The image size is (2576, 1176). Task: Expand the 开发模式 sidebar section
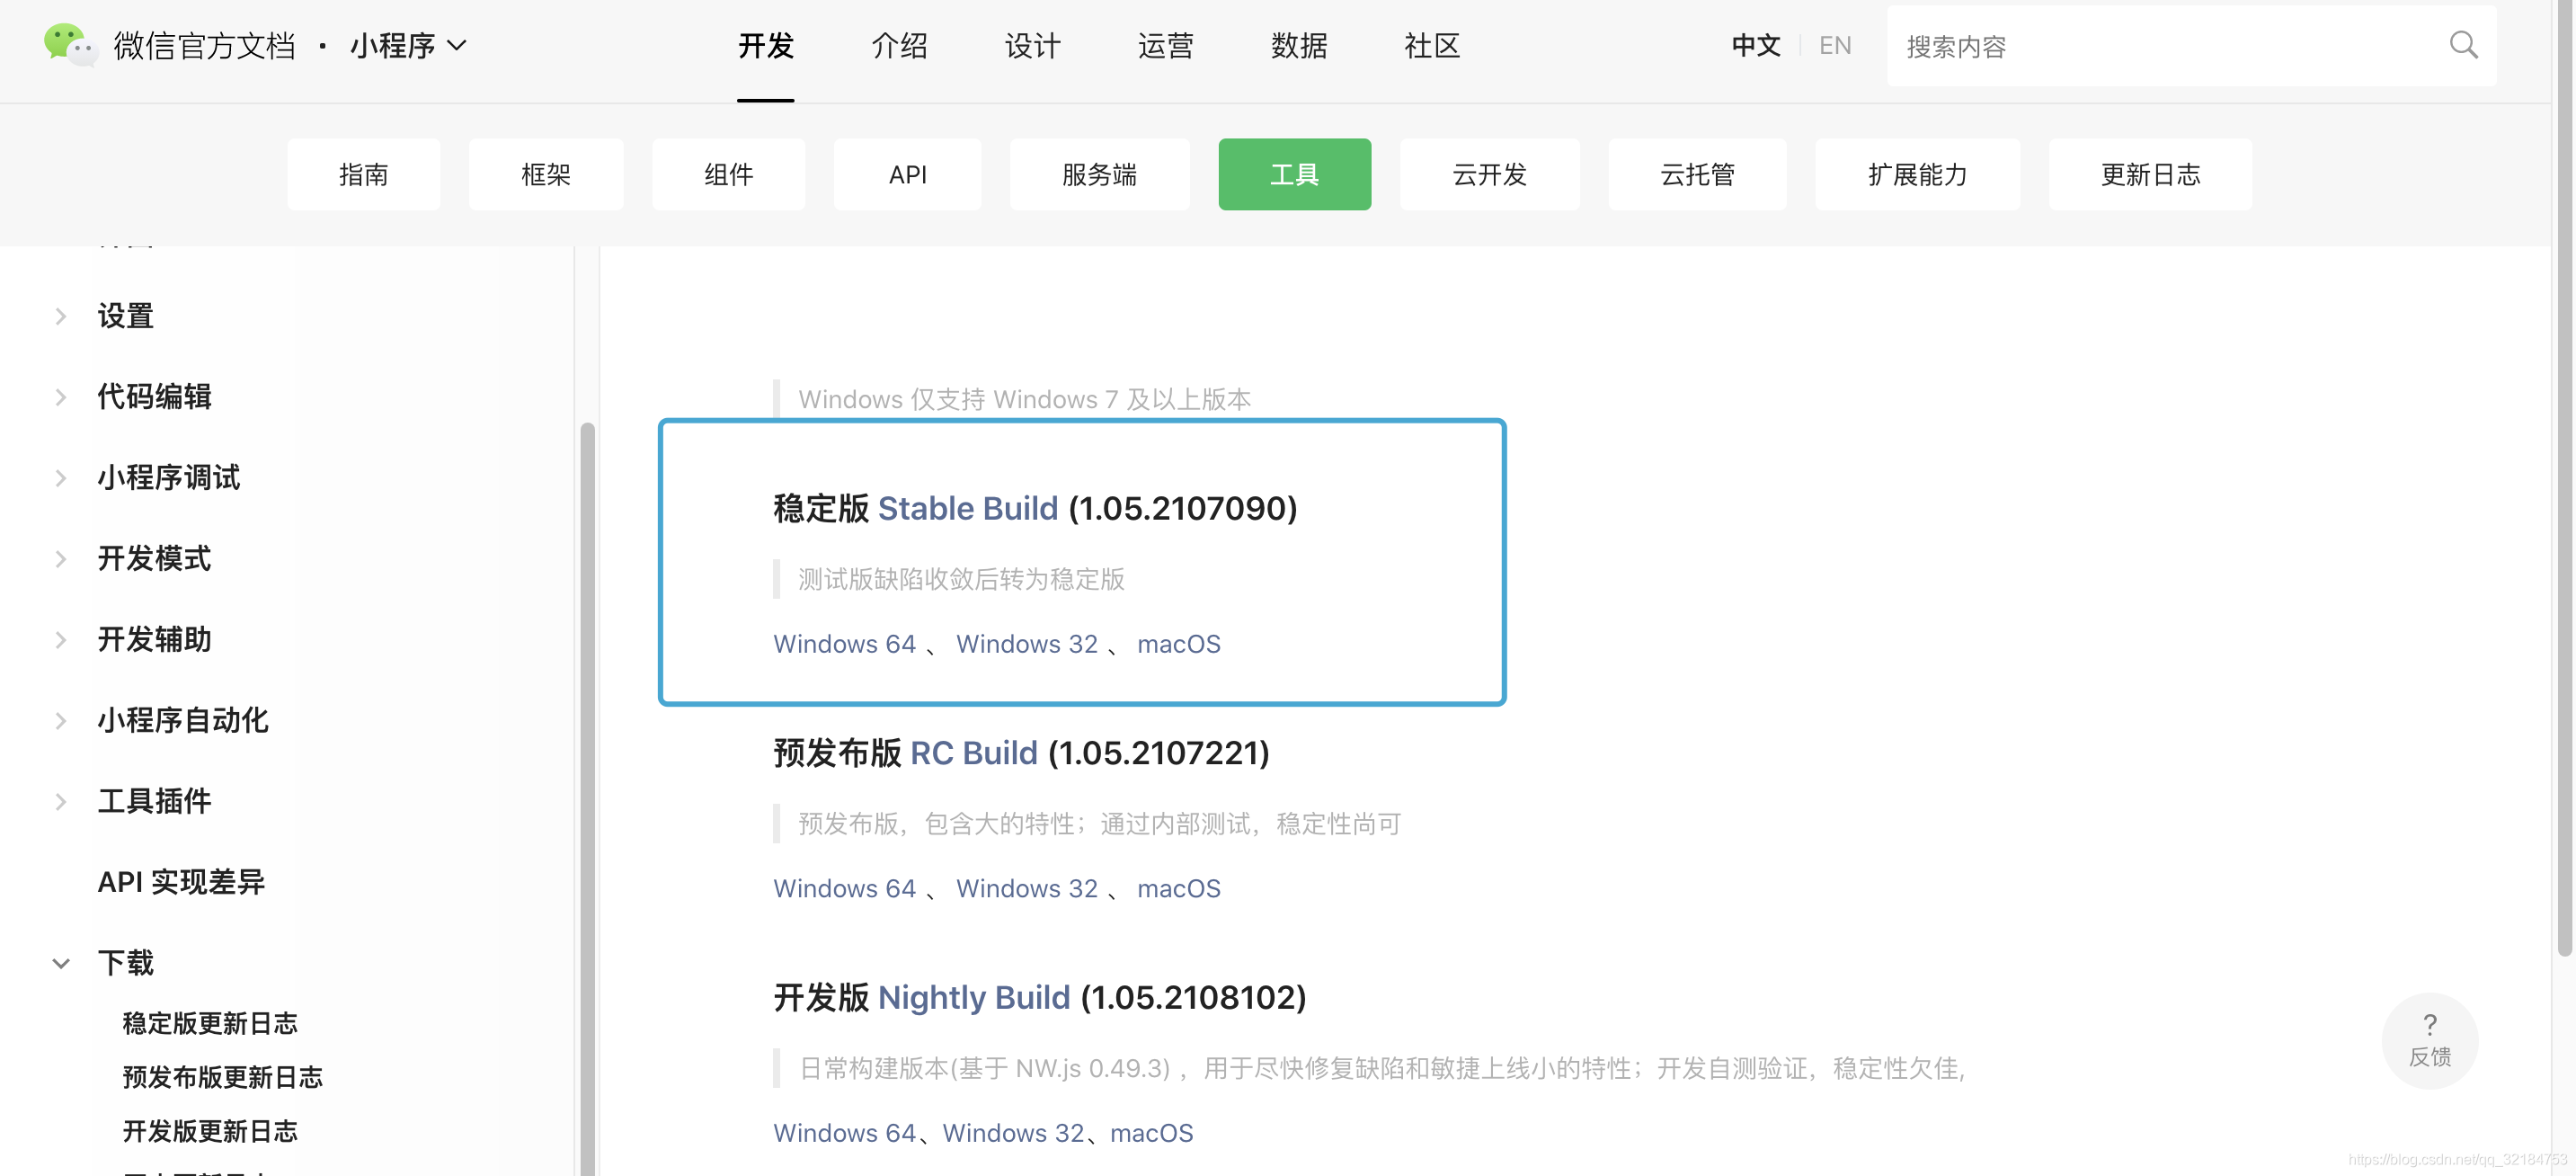(x=61, y=559)
